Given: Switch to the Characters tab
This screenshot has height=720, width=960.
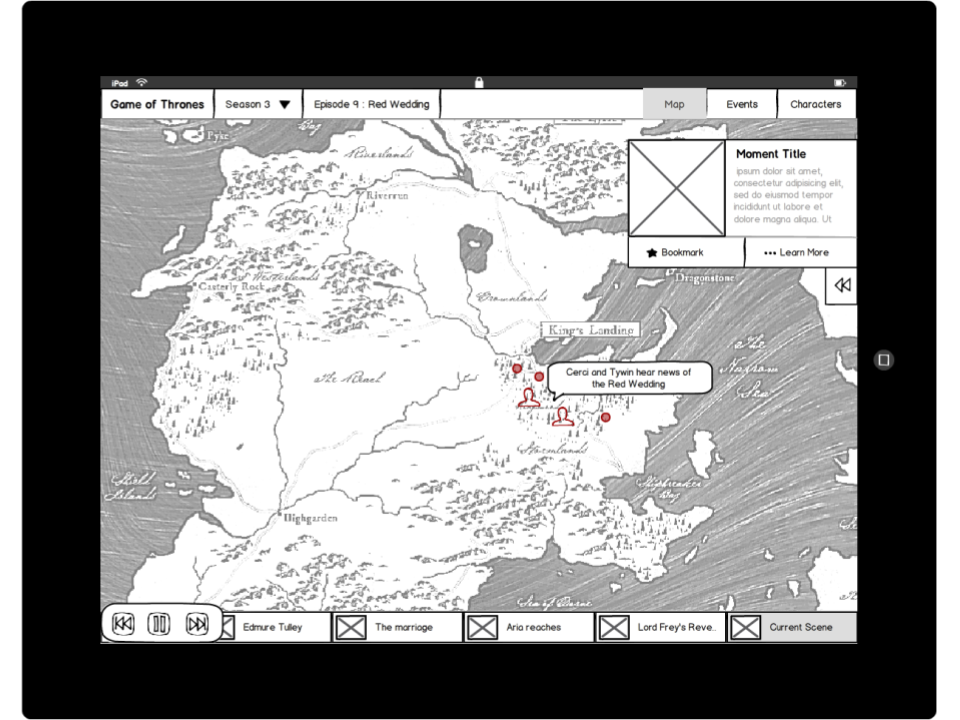Looking at the screenshot, I should 816,104.
